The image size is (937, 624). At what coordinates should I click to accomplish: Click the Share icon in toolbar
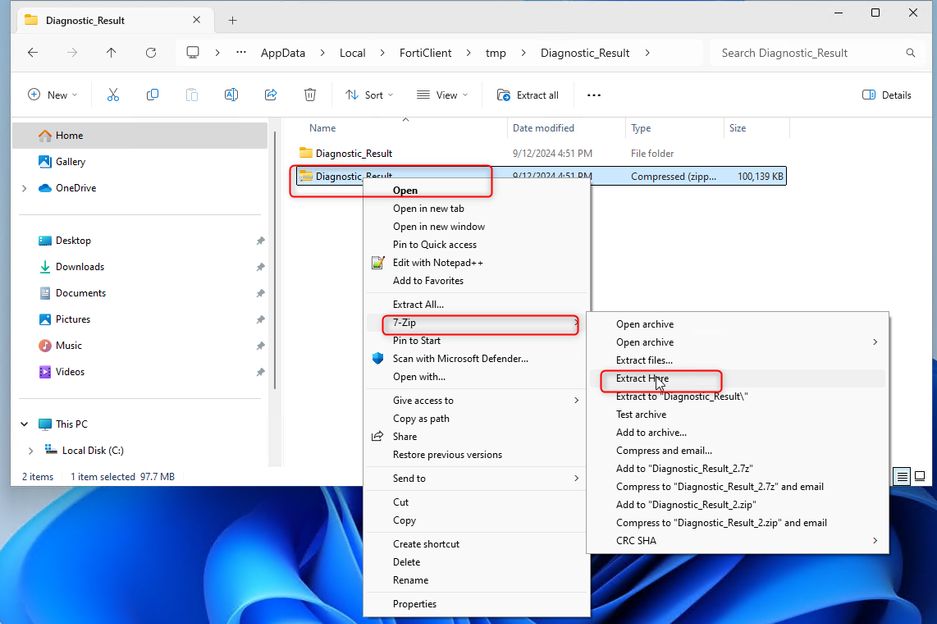[x=270, y=95]
